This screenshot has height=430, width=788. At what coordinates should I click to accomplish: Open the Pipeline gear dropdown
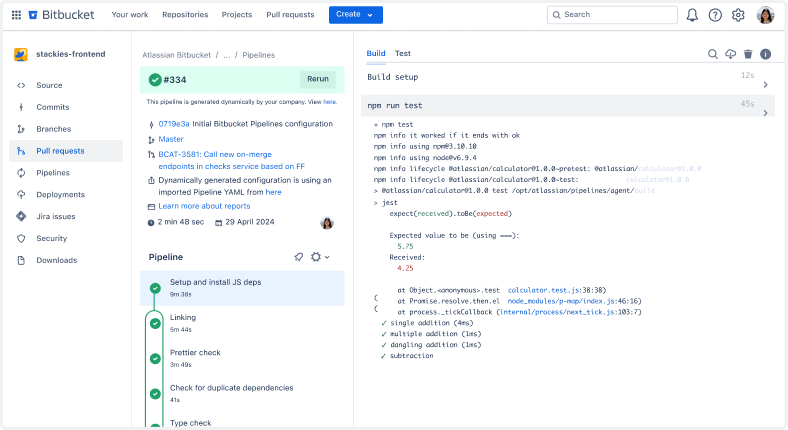point(320,257)
